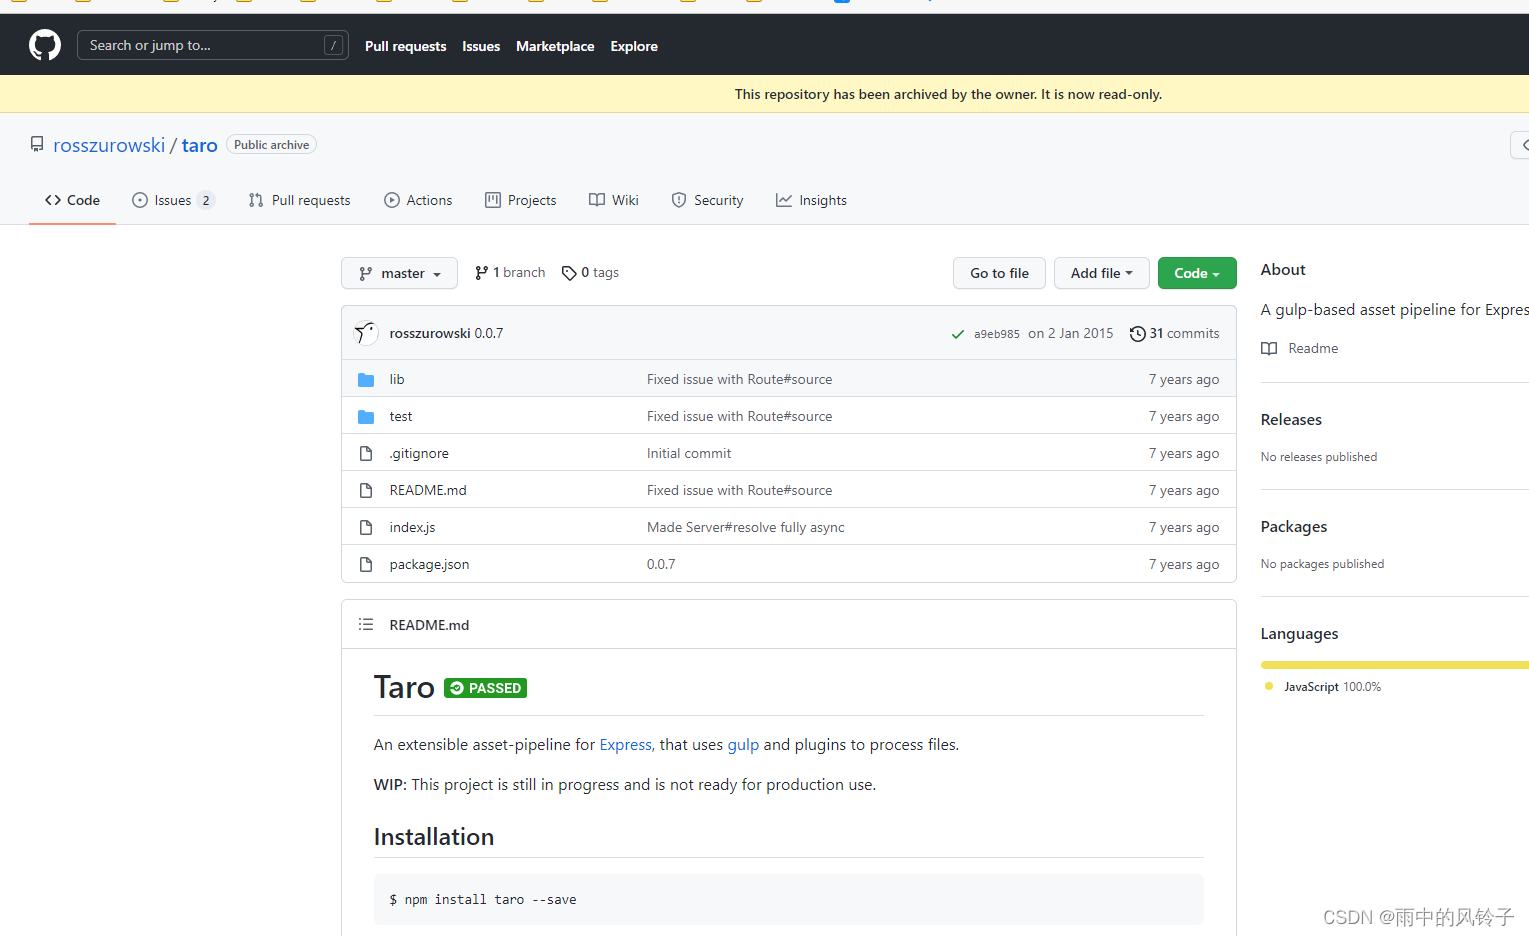Screen dimensions: 1529x936
Task: Open README.md in file list
Action: click(x=428, y=490)
